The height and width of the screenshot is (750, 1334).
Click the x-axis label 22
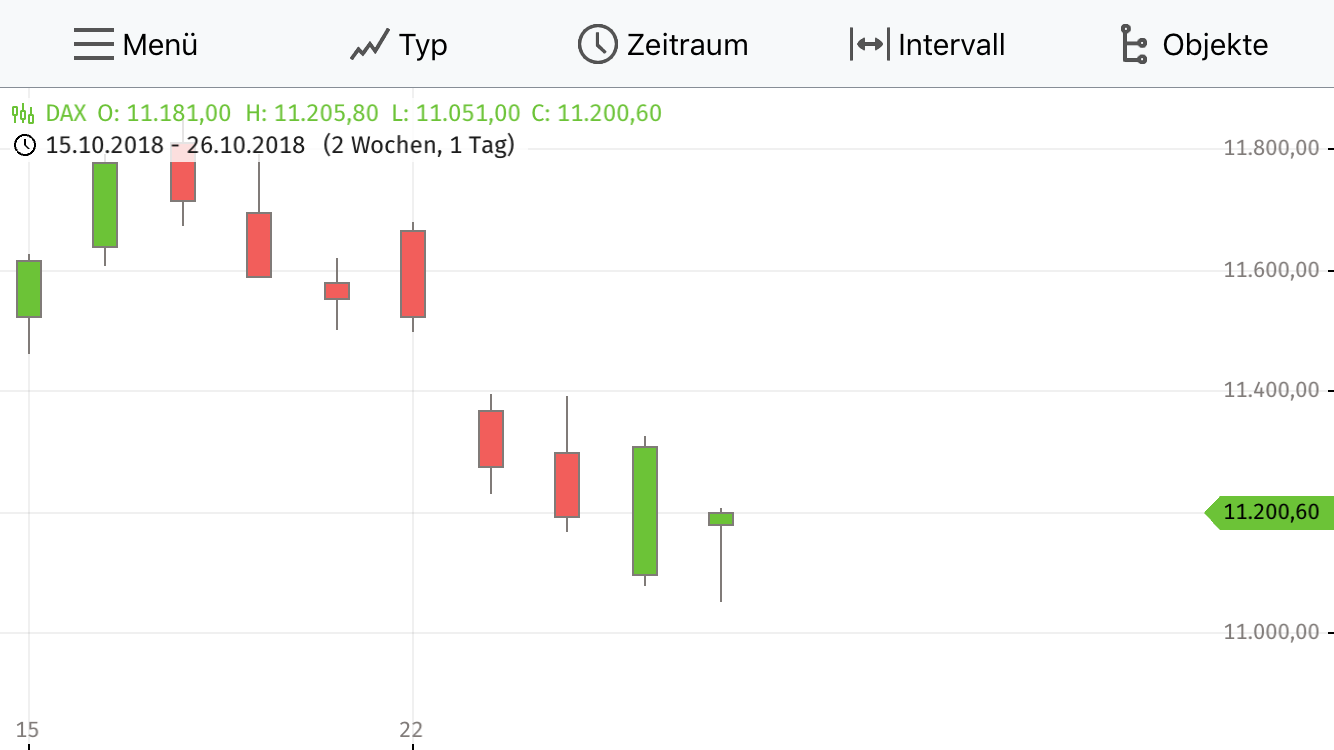(x=411, y=731)
